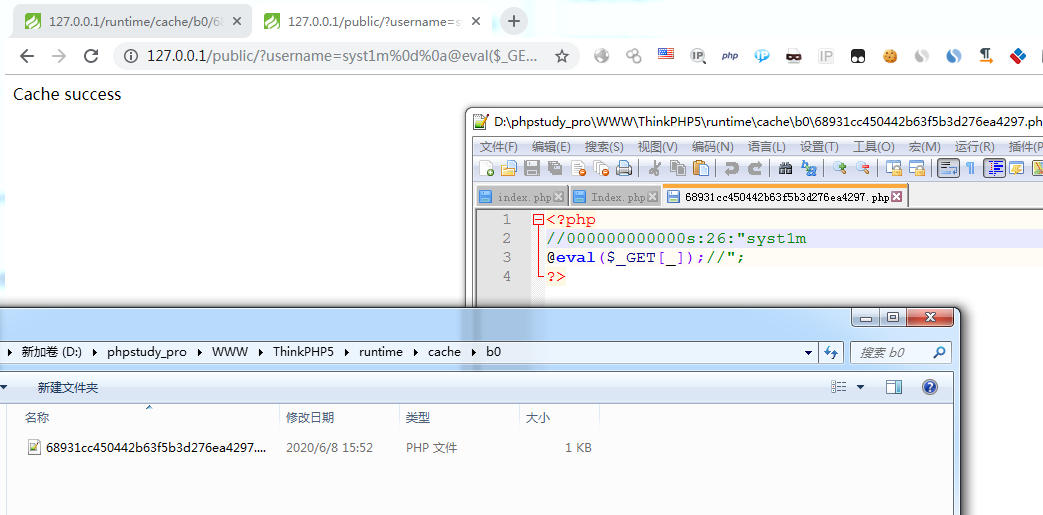
Task: Click Paste clipboard icon in Notepad++
Action: tap(700, 168)
